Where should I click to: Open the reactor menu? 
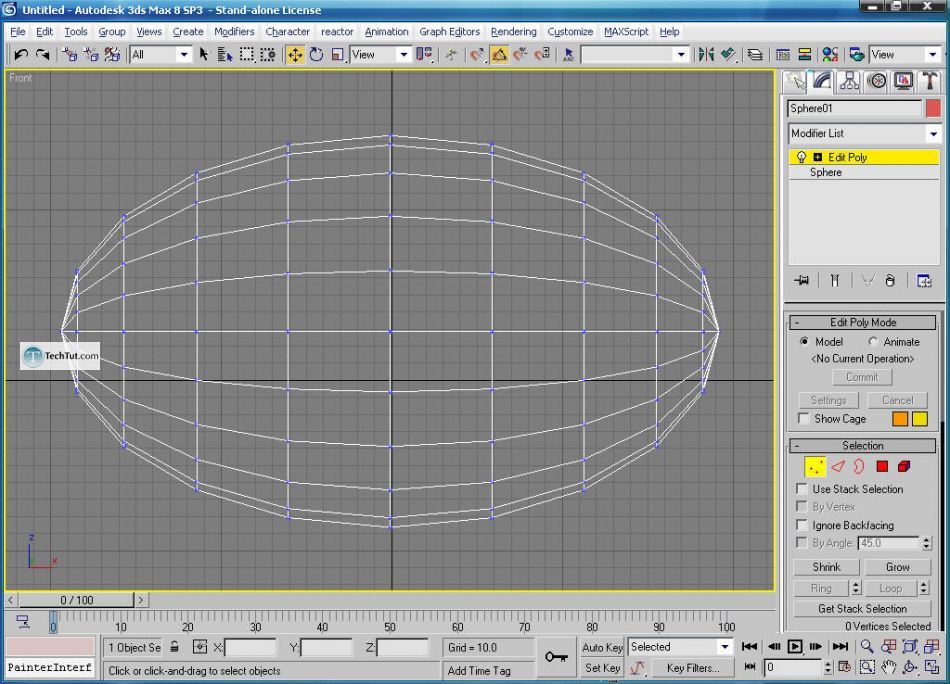click(337, 32)
